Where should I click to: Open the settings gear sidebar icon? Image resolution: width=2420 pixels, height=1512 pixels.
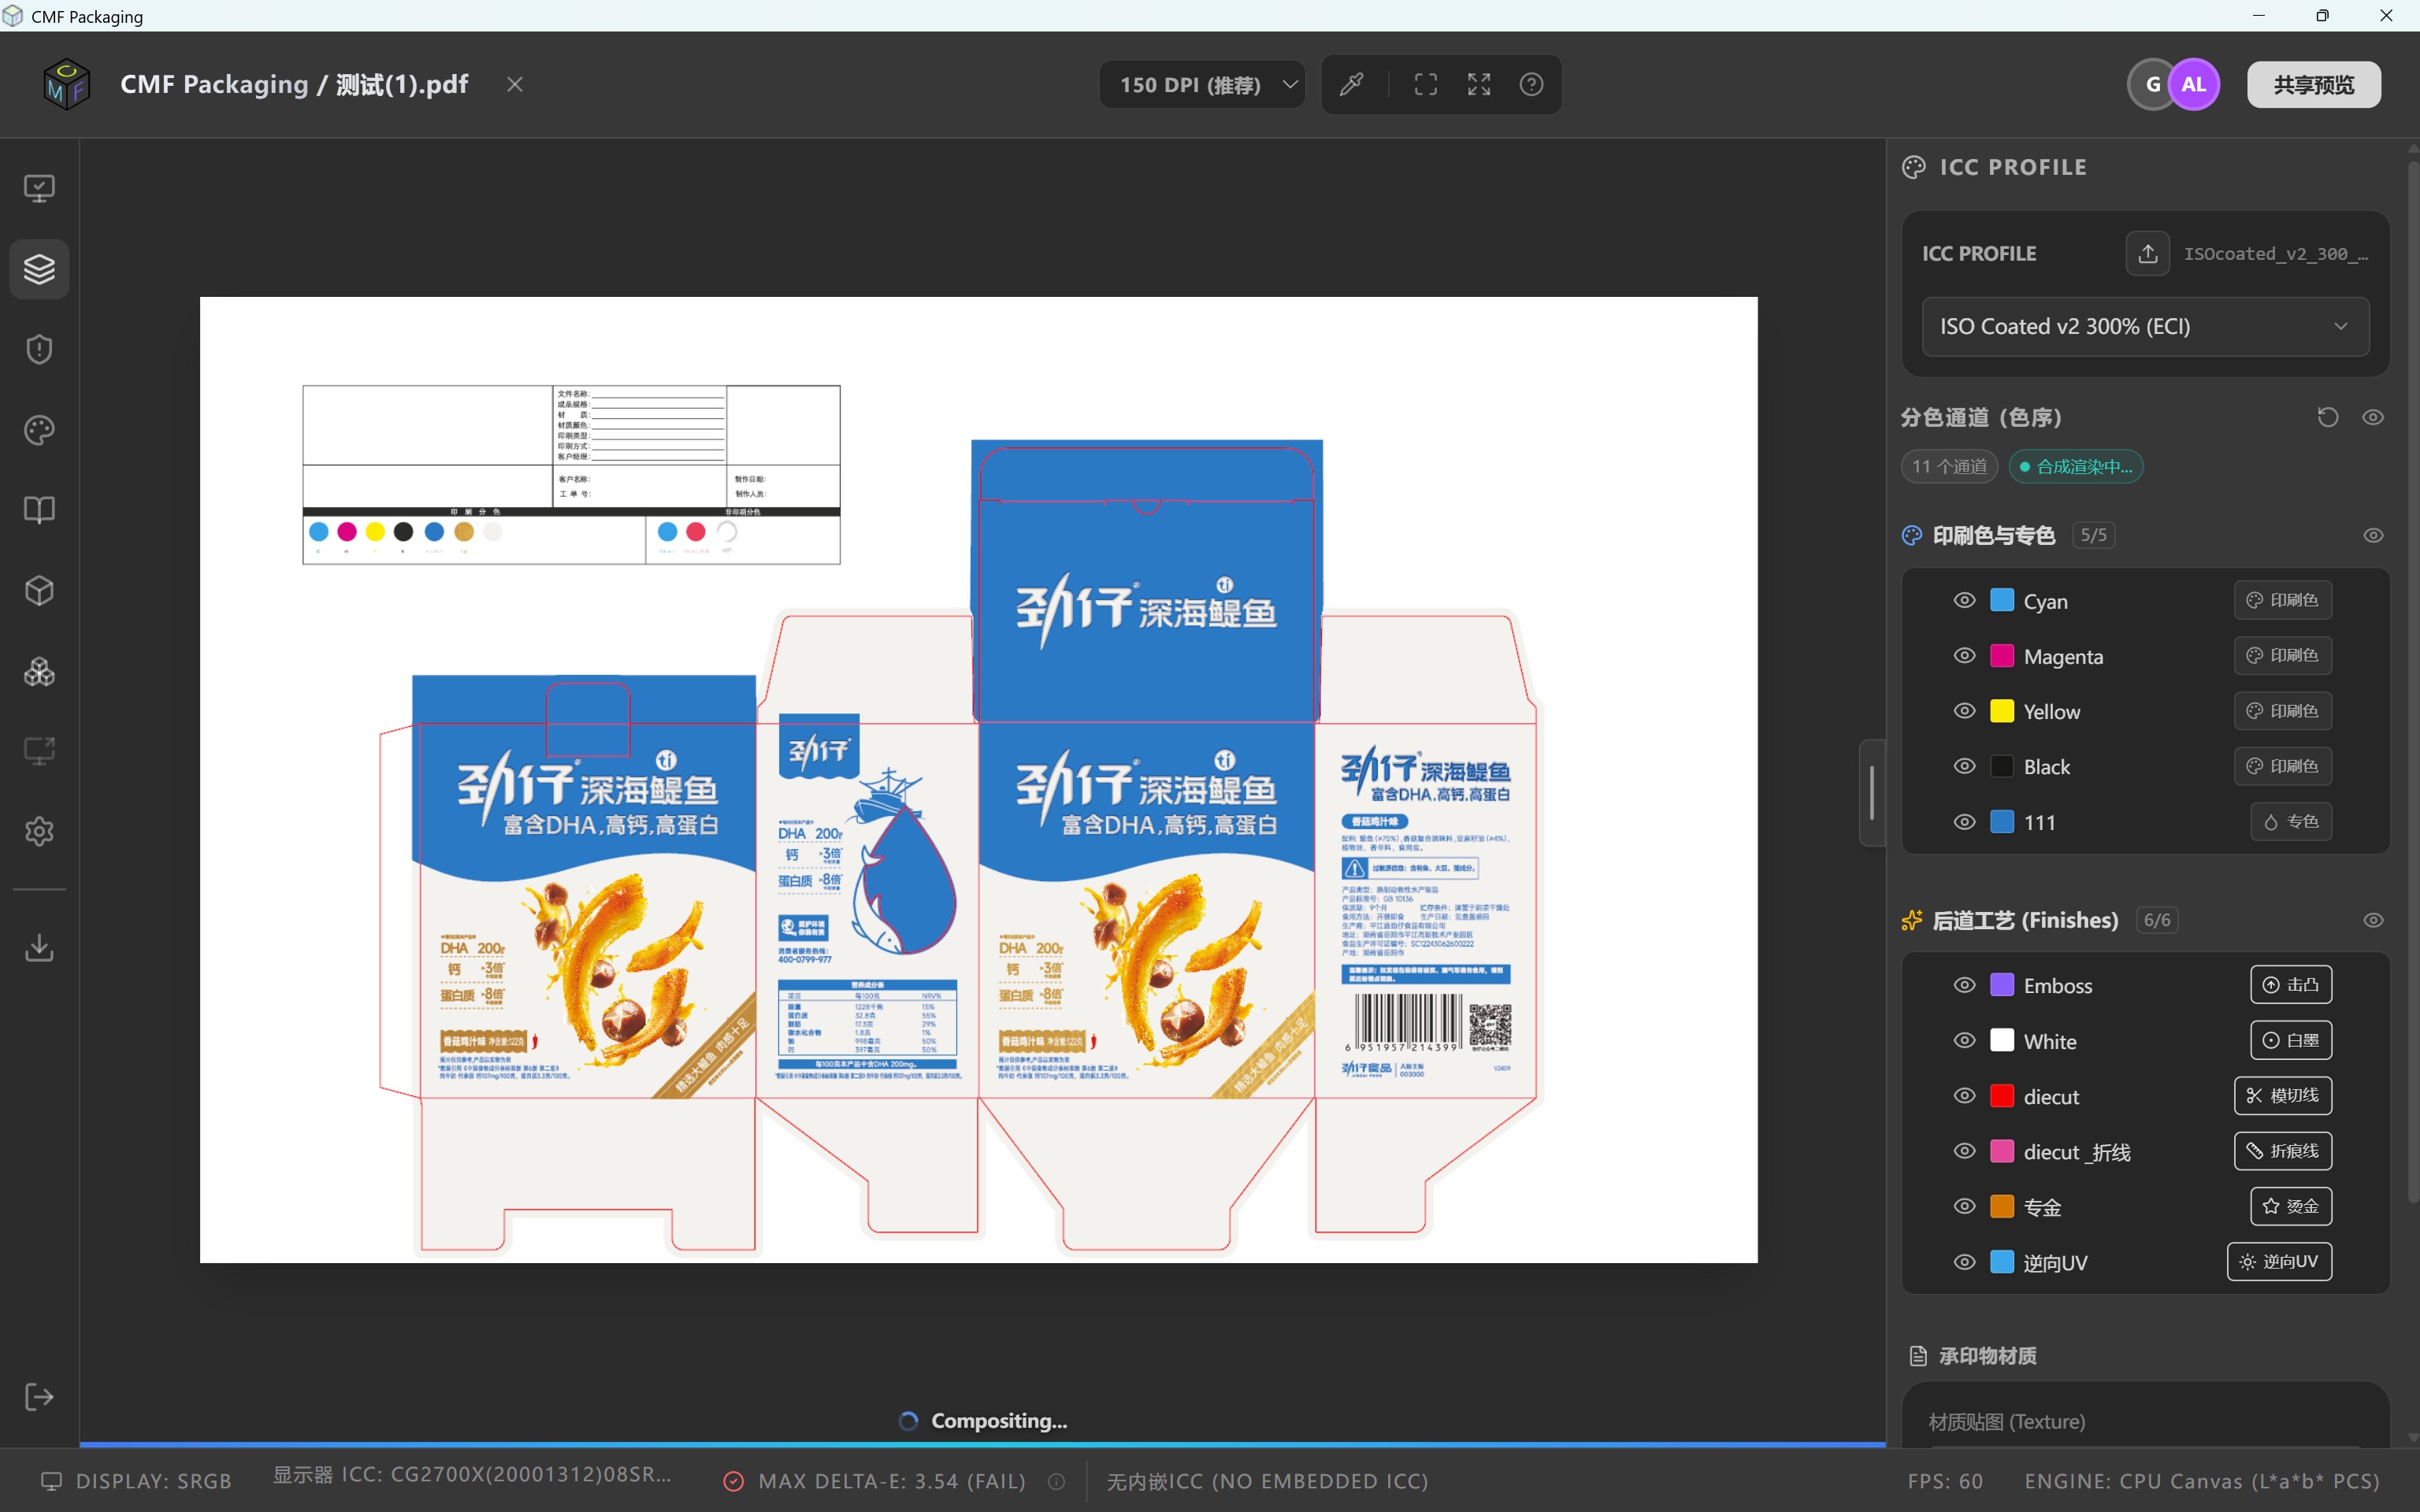[39, 832]
